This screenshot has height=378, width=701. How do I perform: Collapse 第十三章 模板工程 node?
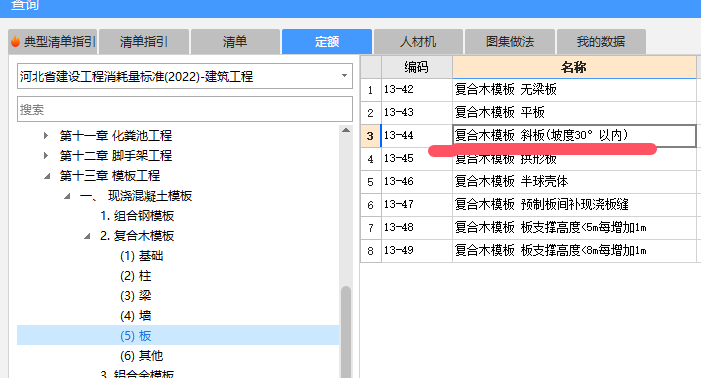click(47, 176)
